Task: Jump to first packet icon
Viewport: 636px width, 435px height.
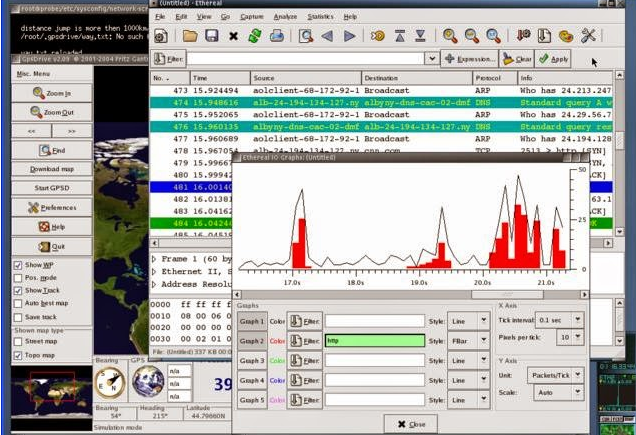Action: coord(400,36)
